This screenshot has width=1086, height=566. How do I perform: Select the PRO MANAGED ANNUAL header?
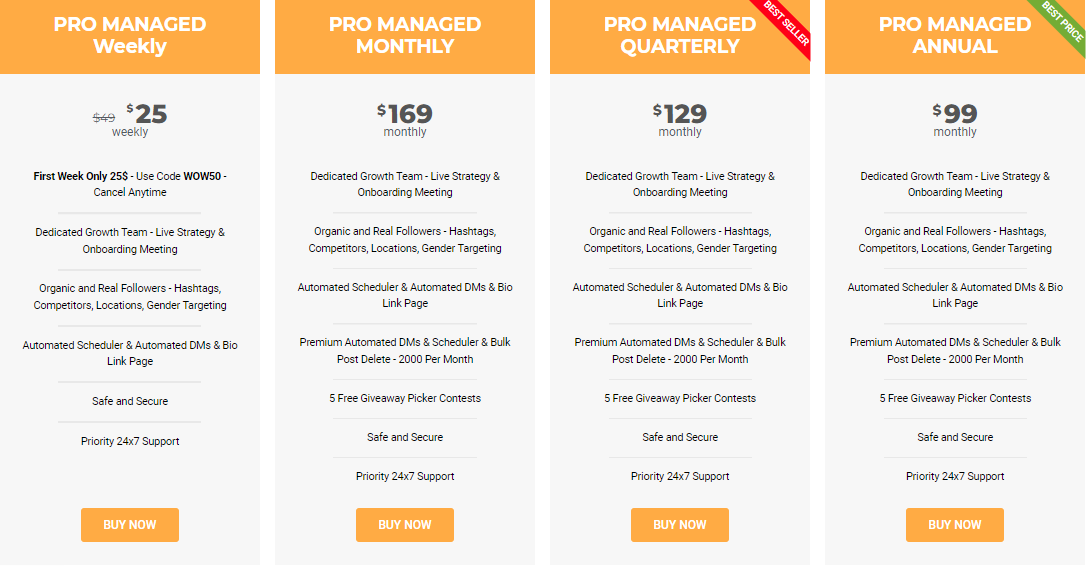click(x=955, y=36)
